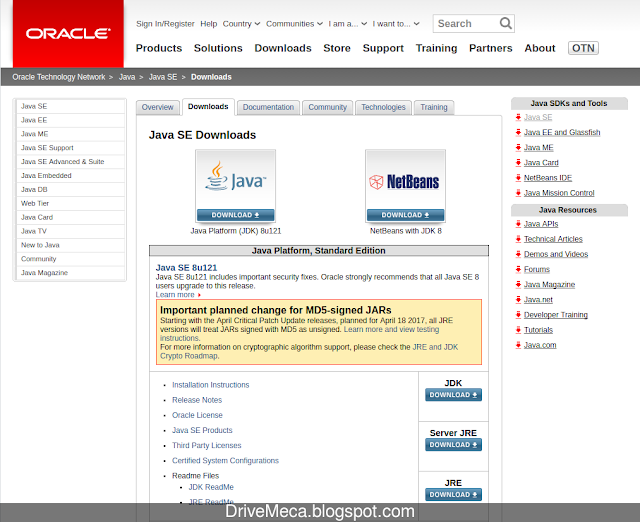Click the red arrow icon beside Java EE and Glassfish
The height and width of the screenshot is (522, 640).
(x=518, y=132)
